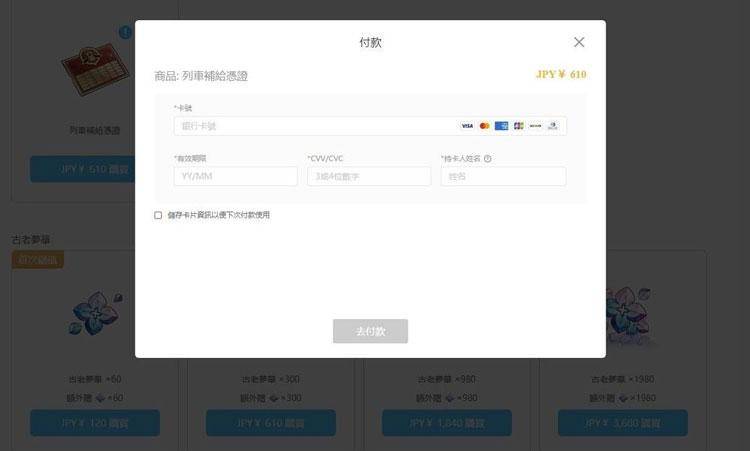Buy background ×300 pack JPY ¥ 610
Image resolution: width=750 pixels, height=451 pixels.
pyautogui.click(x=271, y=423)
